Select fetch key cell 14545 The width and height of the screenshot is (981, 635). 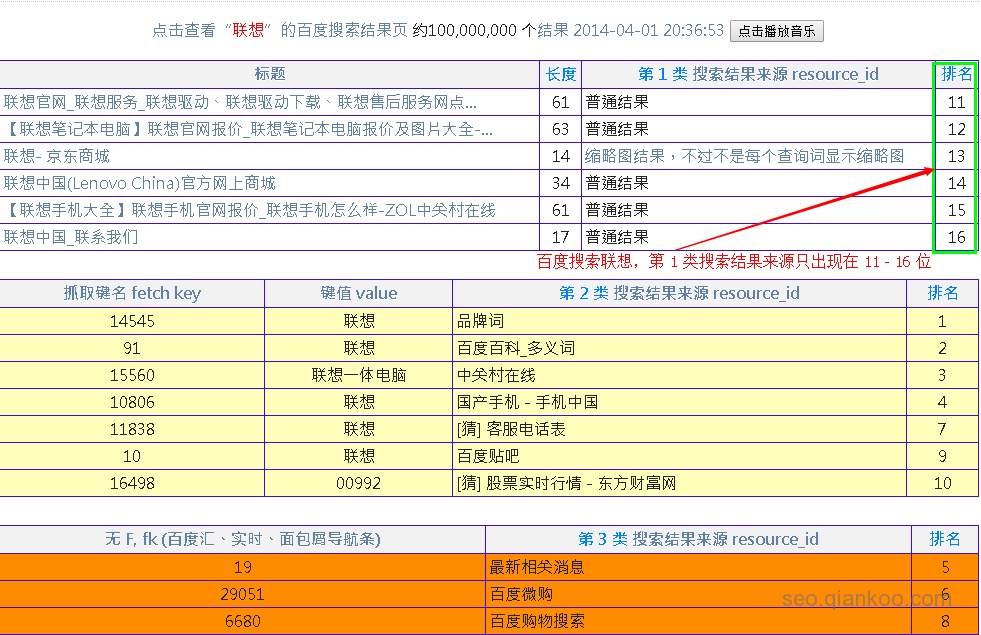tap(132, 321)
